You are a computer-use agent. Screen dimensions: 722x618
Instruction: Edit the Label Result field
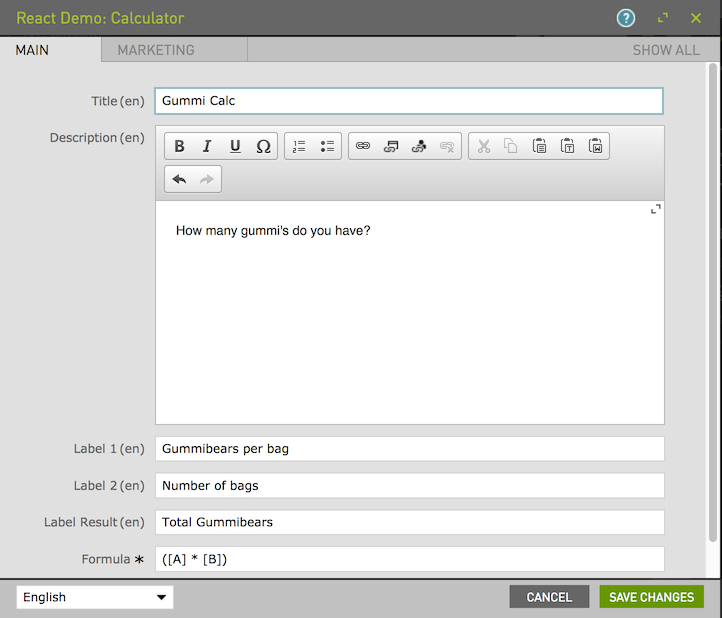pyautogui.click(x=410, y=522)
